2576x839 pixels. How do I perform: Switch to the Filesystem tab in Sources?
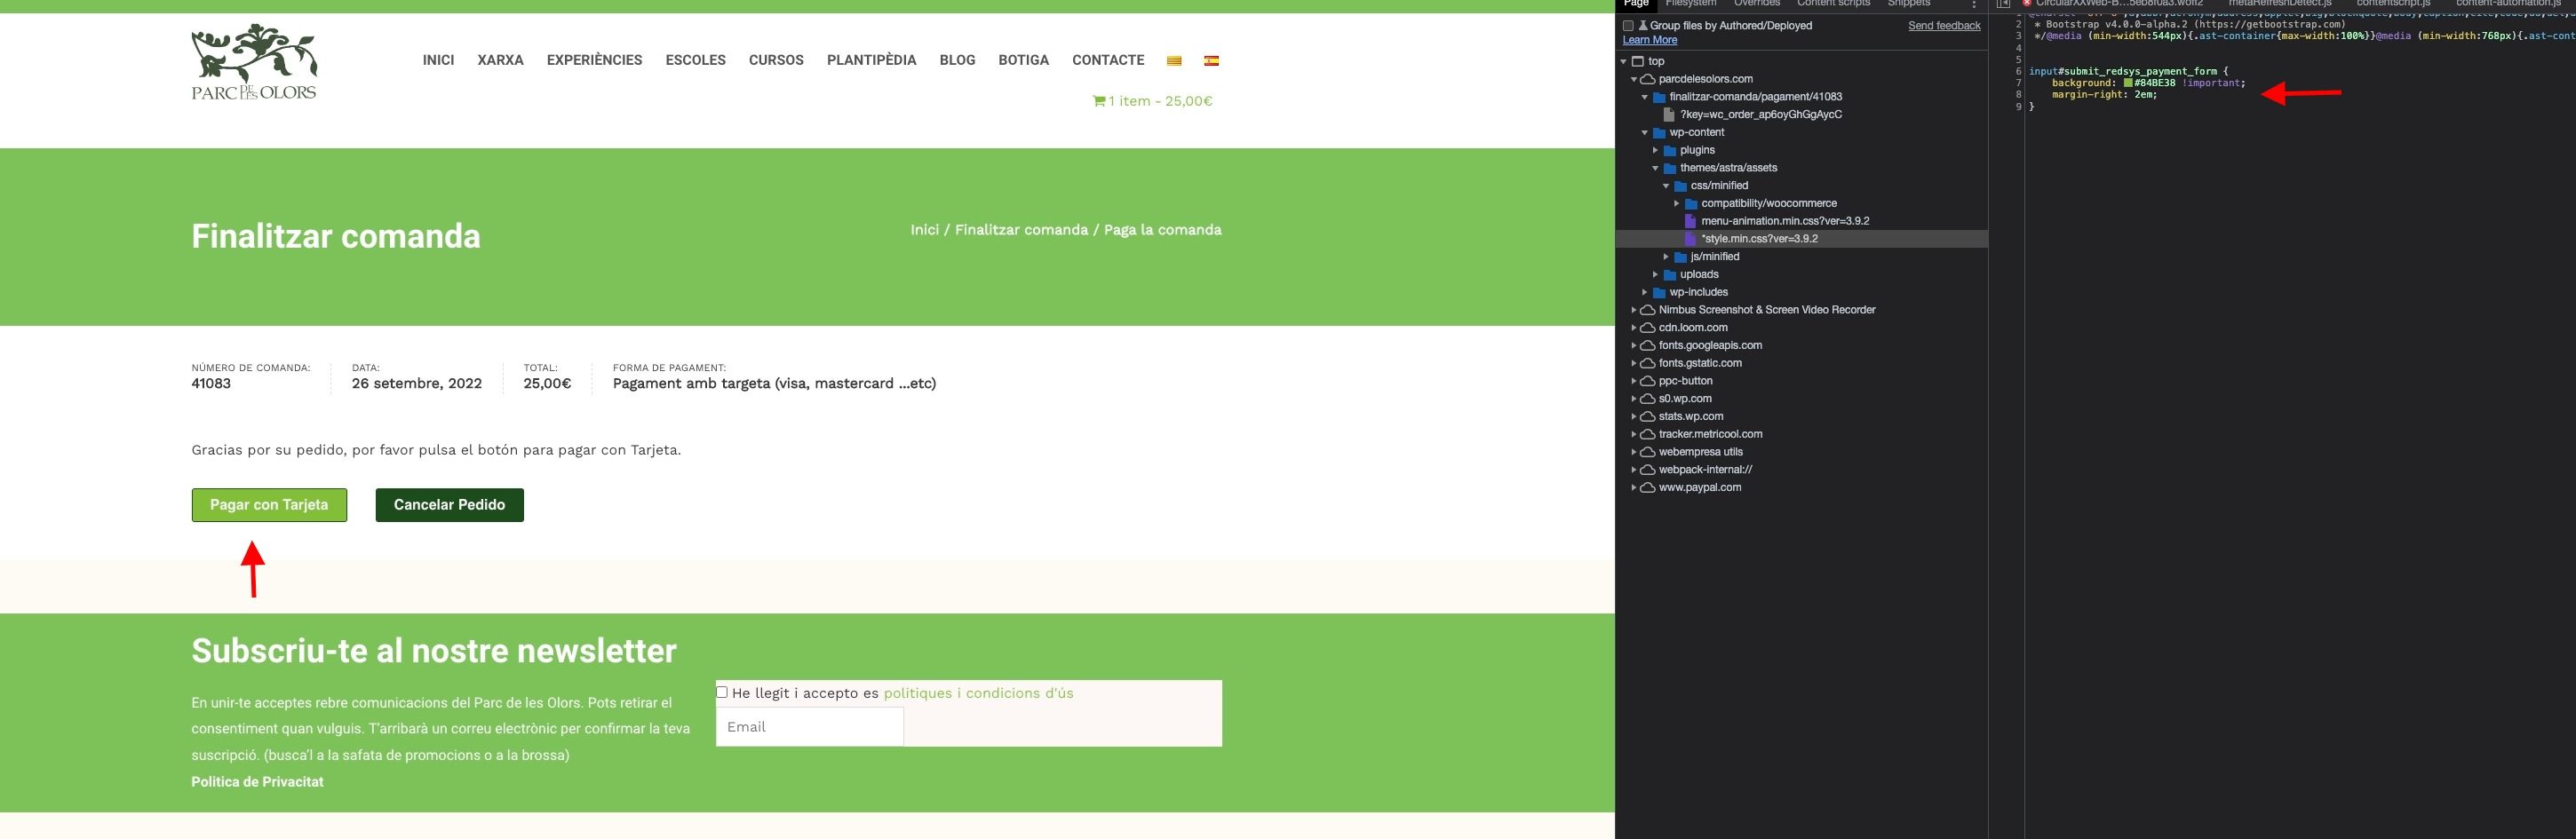(x=1691, y=4)
